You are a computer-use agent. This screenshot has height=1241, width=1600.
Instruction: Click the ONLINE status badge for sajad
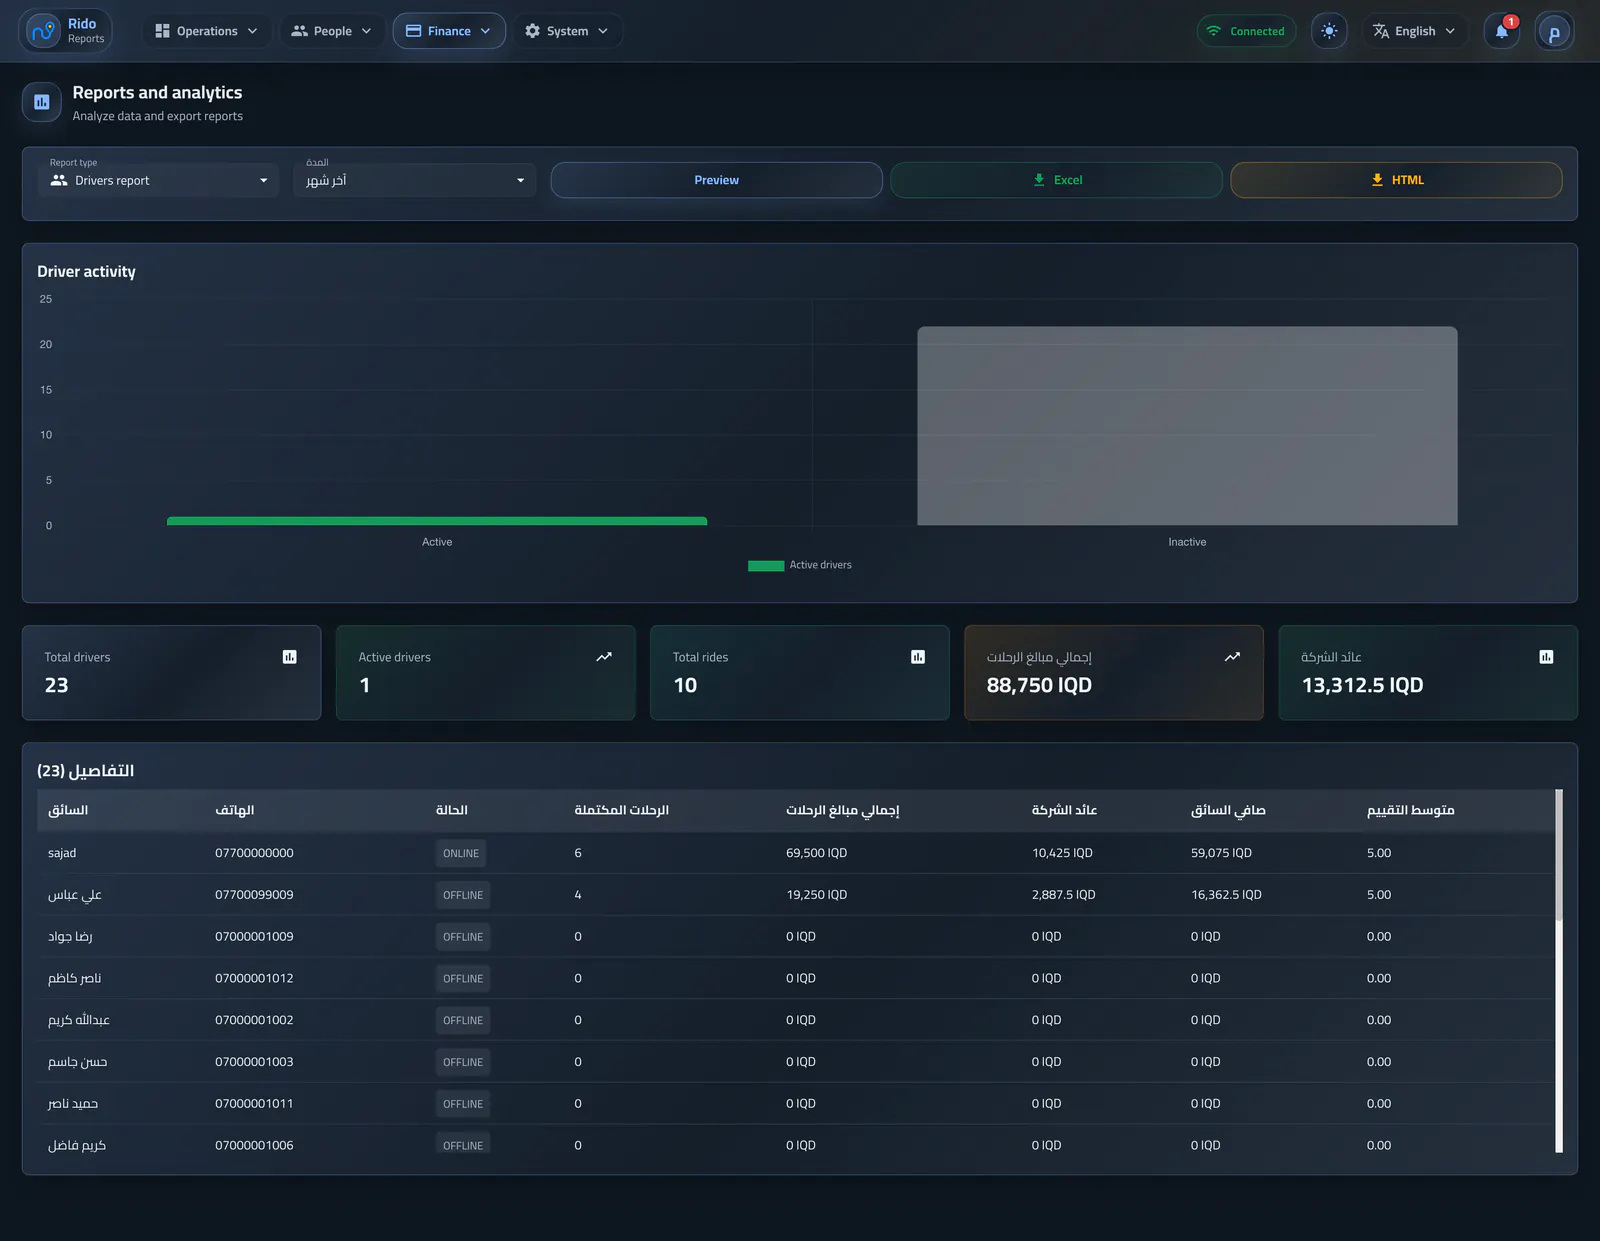pyautogui.click(x=461, y=853)
